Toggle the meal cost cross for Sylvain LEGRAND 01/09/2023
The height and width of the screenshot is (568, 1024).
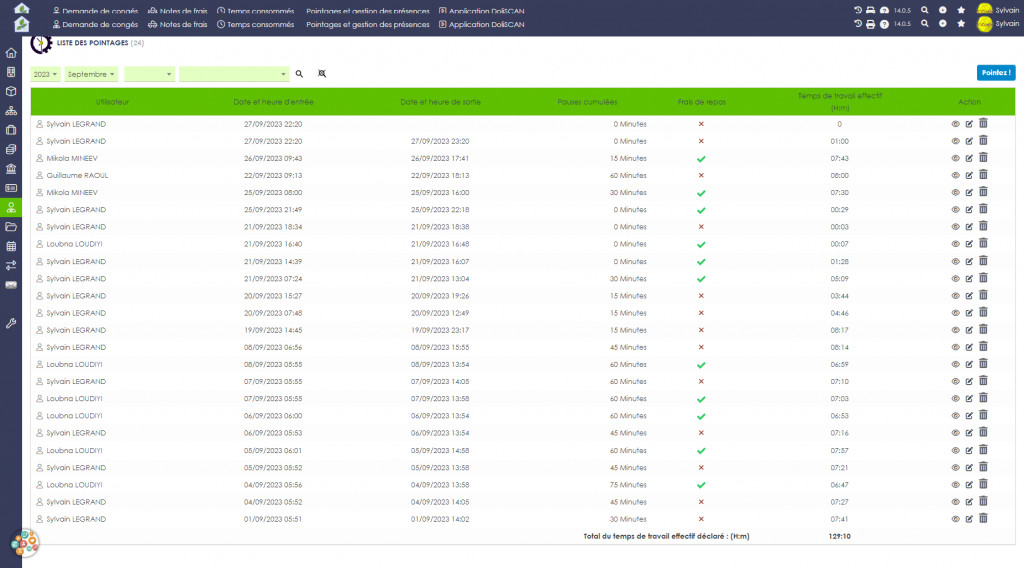pos(701,519)
